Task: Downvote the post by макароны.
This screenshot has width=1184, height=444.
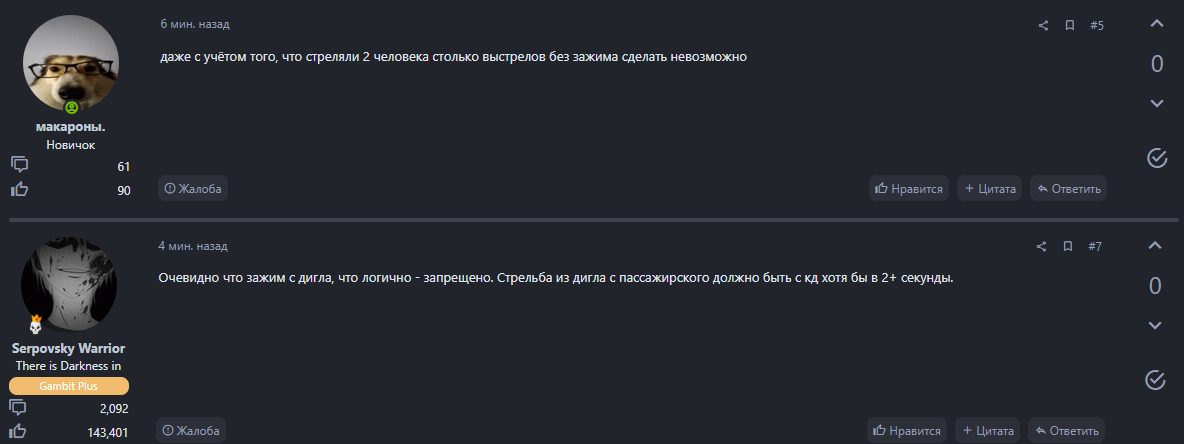Action: point(1157,103)
